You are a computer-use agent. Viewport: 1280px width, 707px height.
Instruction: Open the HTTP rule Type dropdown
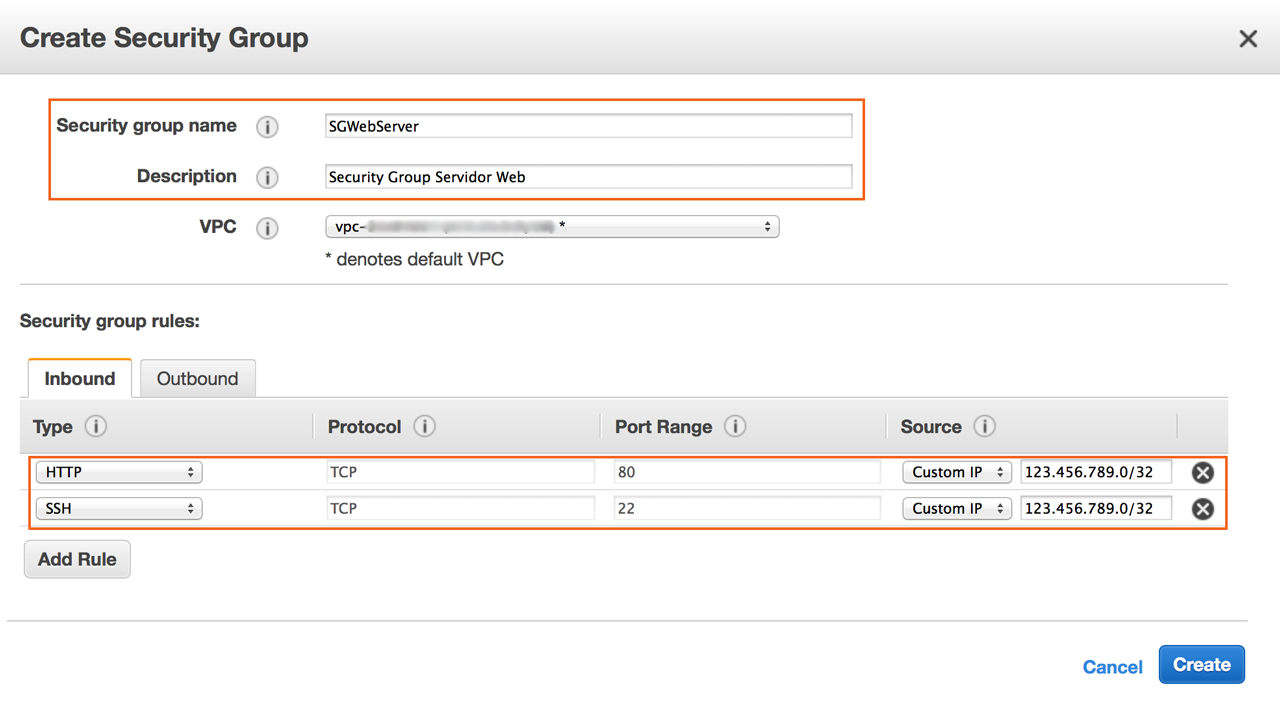coord(119,472)
